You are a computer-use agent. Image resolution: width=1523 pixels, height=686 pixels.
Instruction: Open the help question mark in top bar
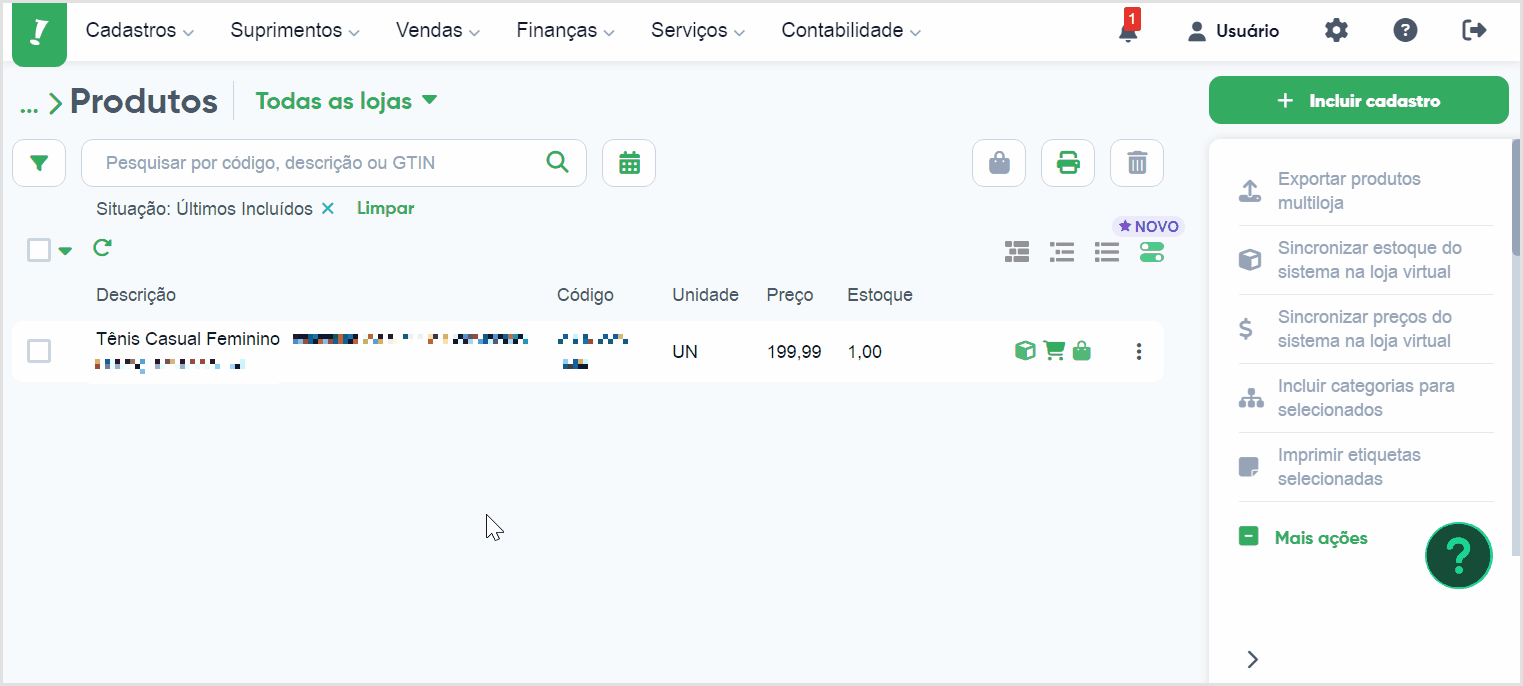[1405, 31]
